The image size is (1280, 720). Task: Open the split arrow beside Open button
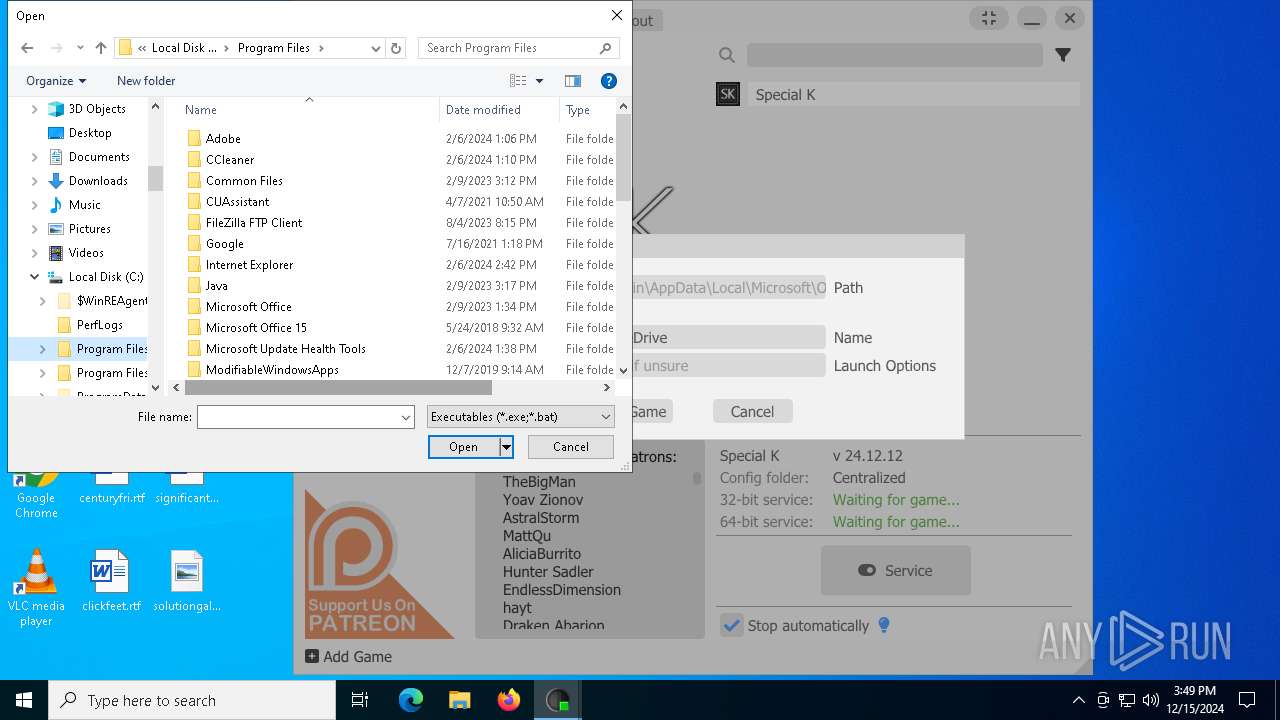click(507, 447)
